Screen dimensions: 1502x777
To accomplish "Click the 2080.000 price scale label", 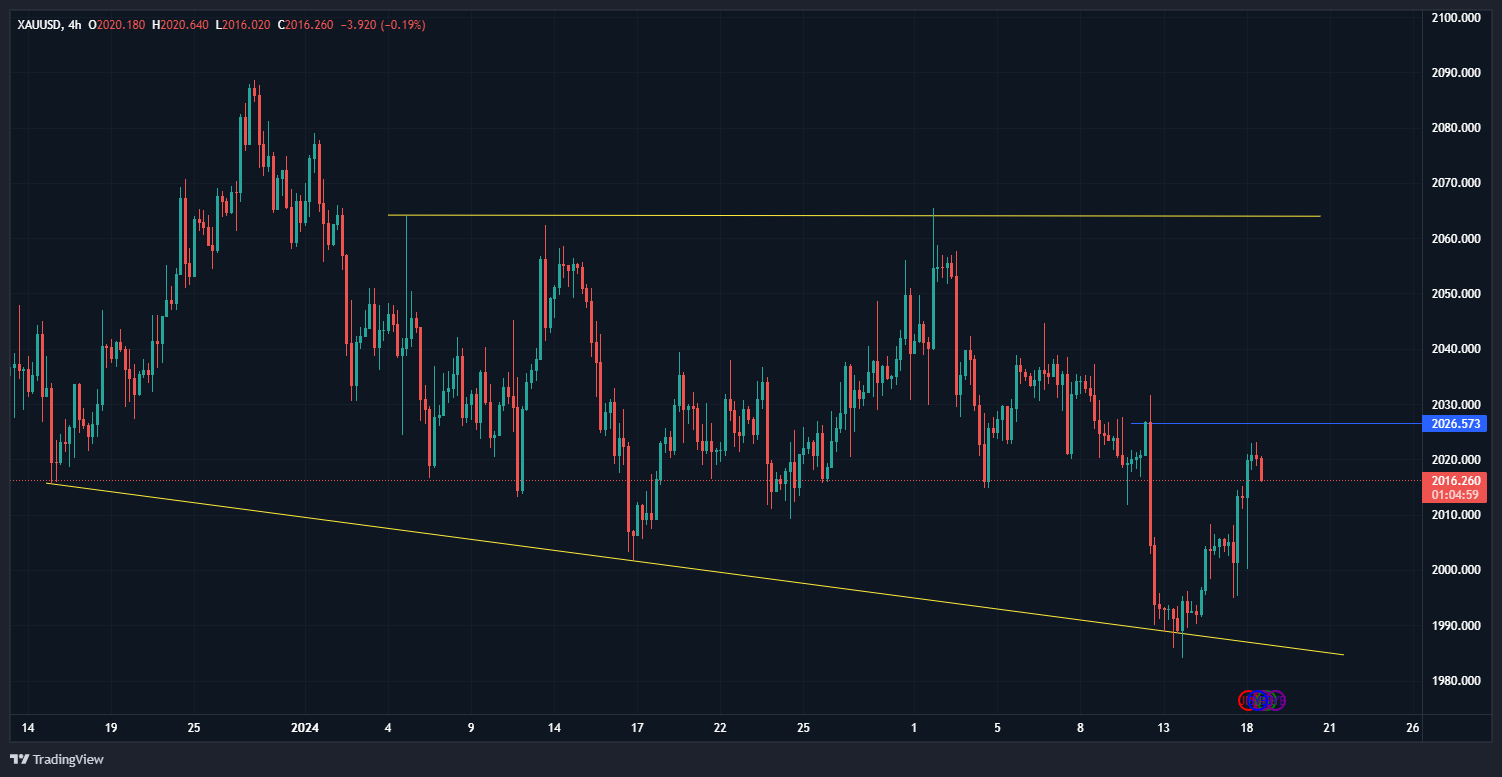I will click(x=1454, y=128).
